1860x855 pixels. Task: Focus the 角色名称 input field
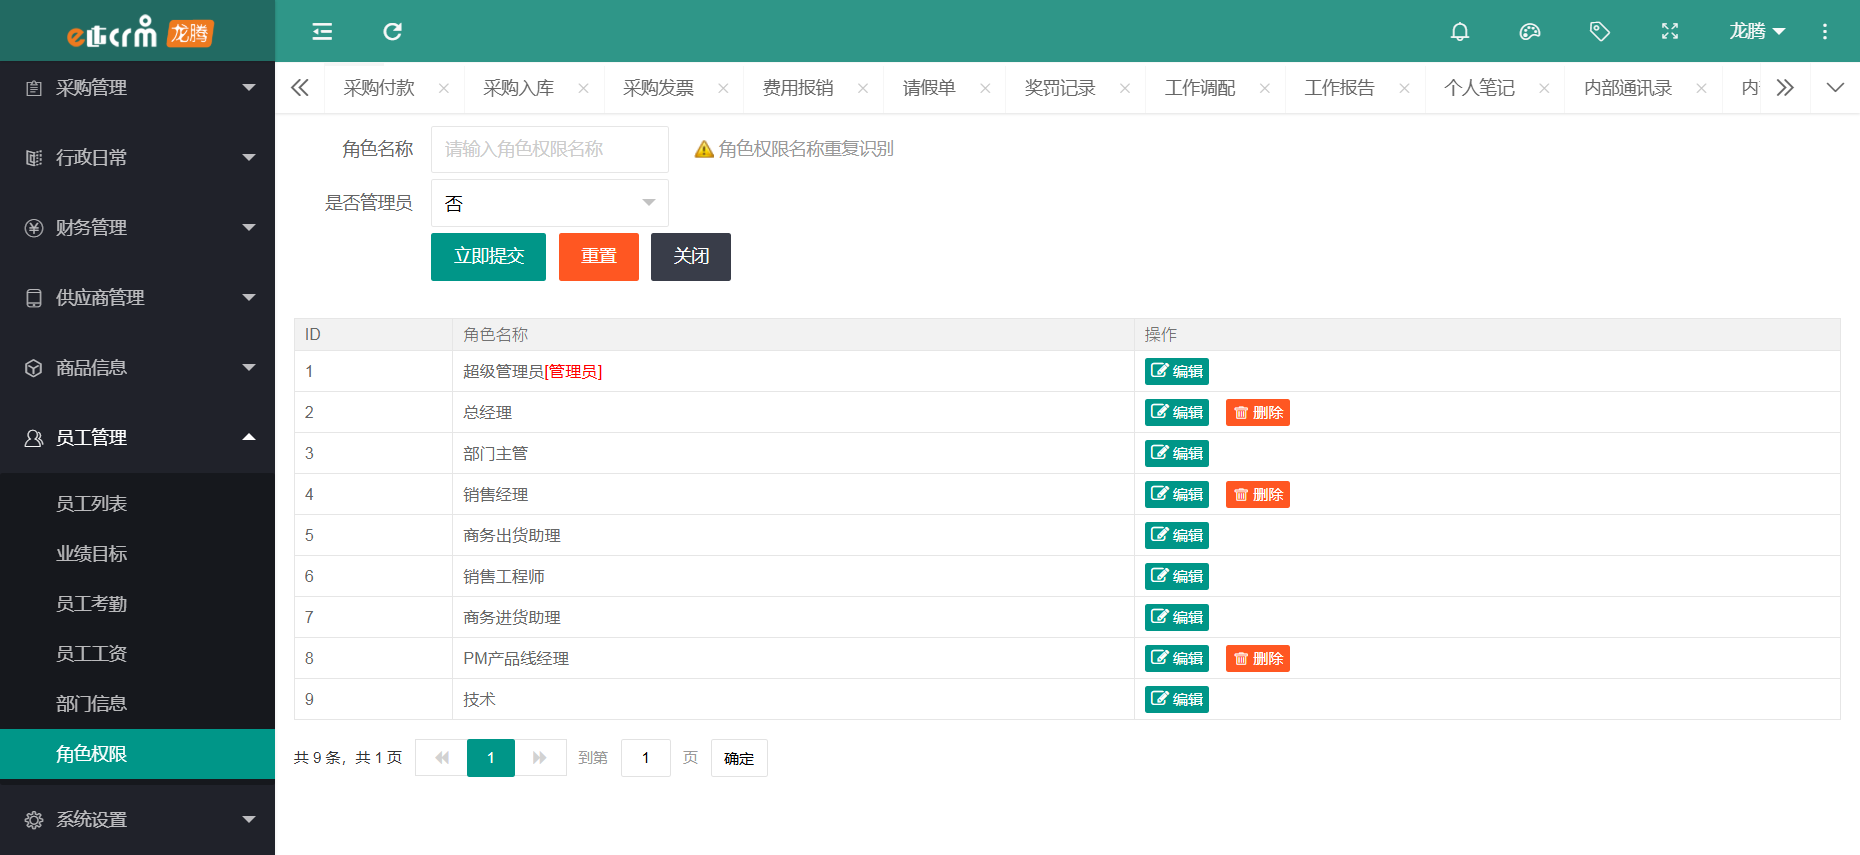coord(549,149)
